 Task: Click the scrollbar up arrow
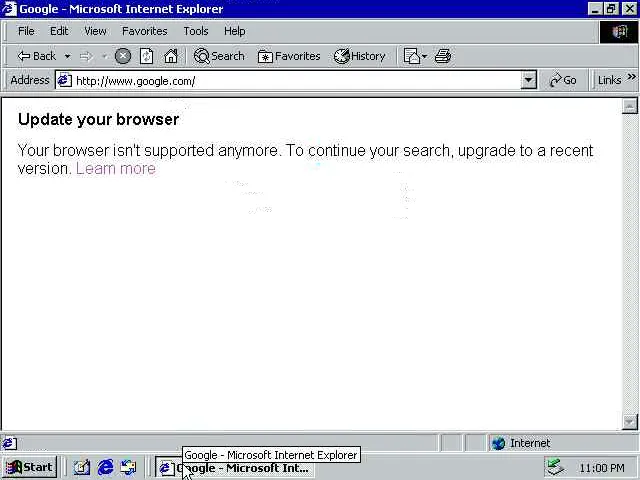tap(629, 106)
